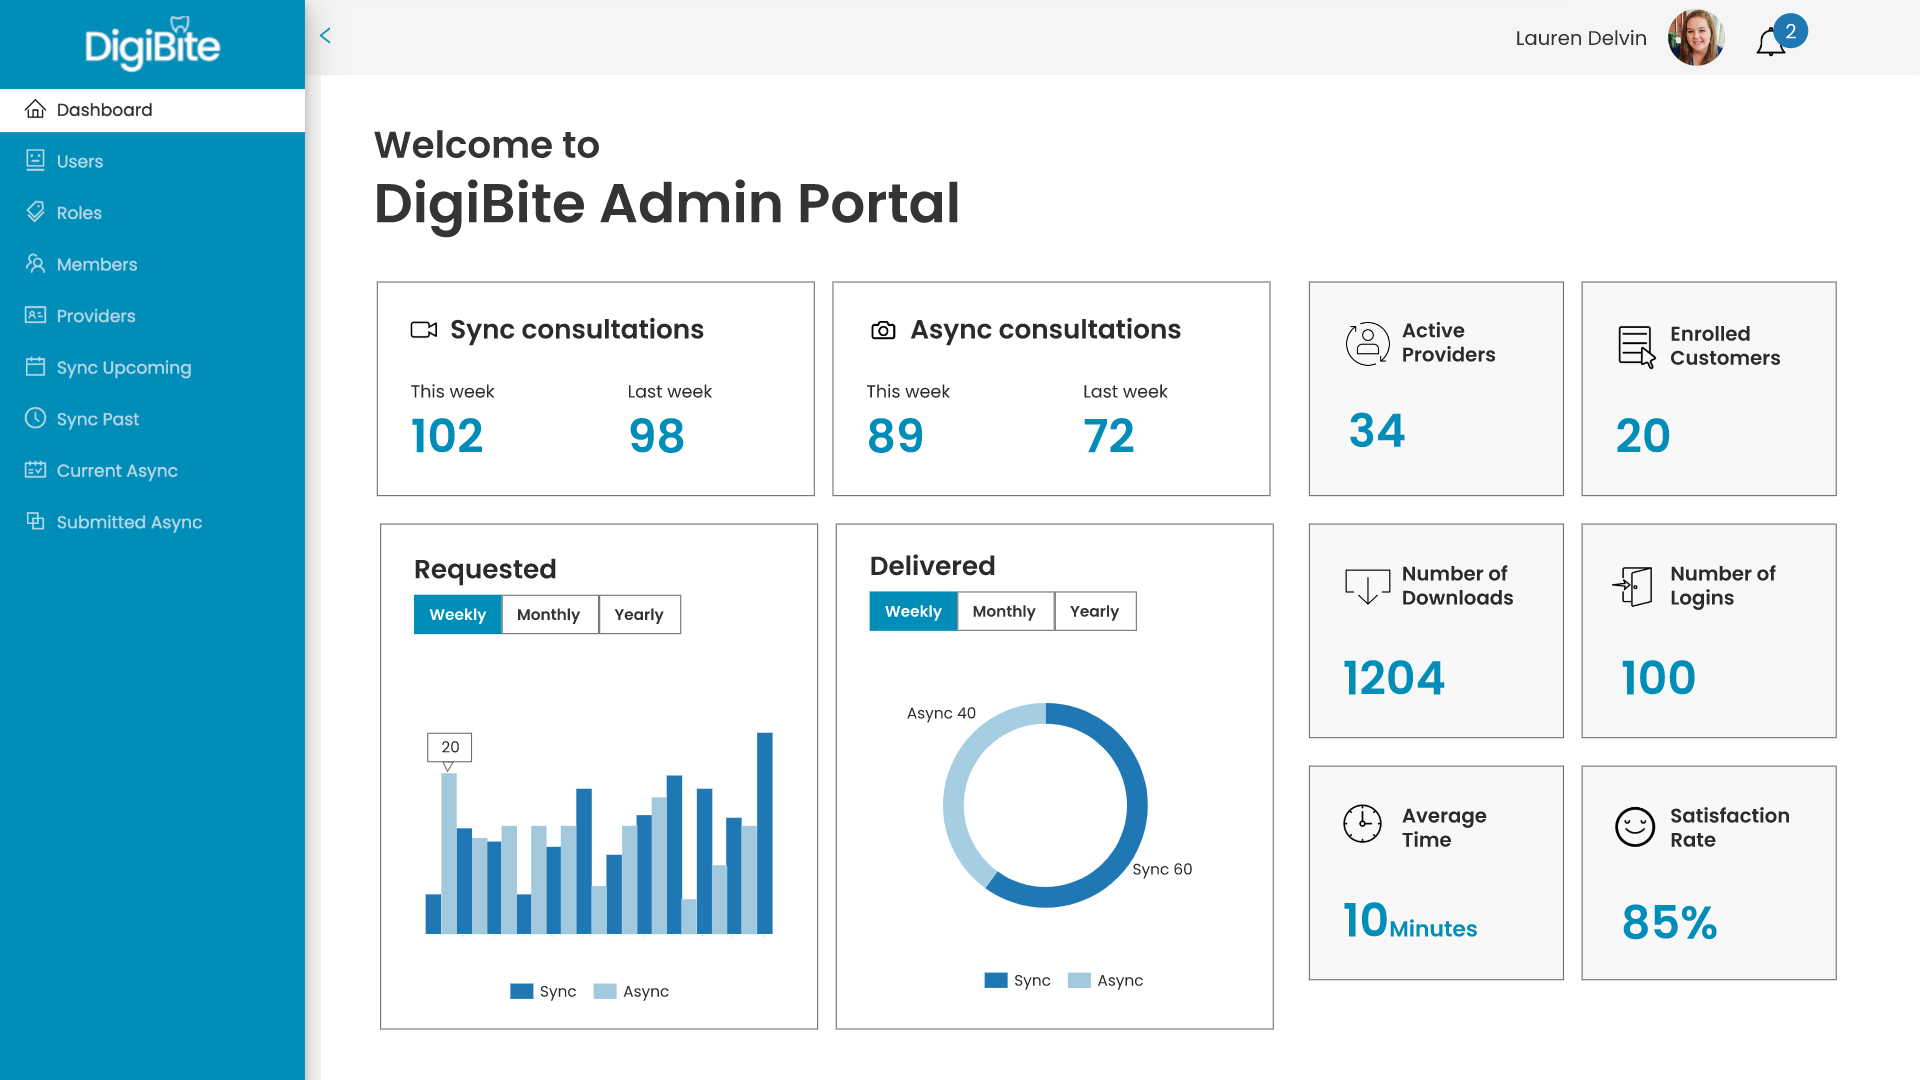The height and width of the screenshot is (1080, 1920).
Task: Select Yearly in the Requested chart
Action: (x=639, y=614)
